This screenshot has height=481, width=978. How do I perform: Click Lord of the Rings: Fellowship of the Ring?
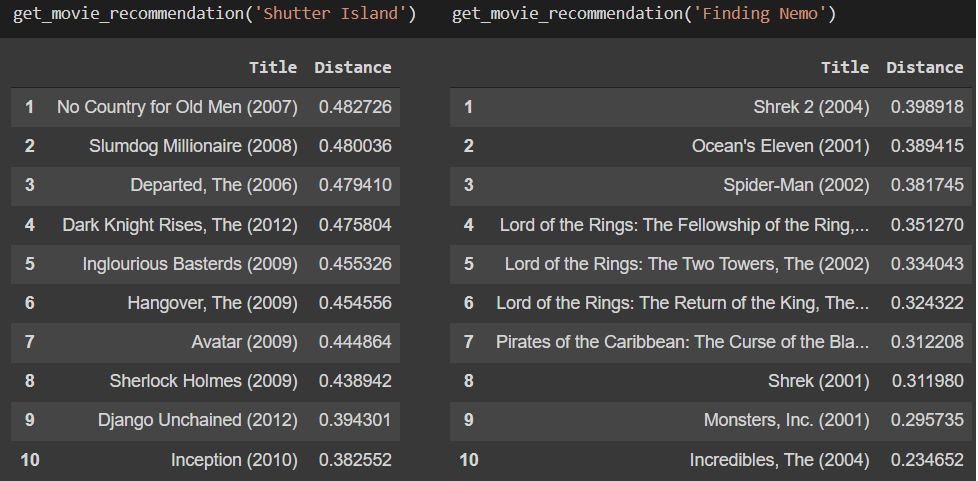tap(684, 225)
